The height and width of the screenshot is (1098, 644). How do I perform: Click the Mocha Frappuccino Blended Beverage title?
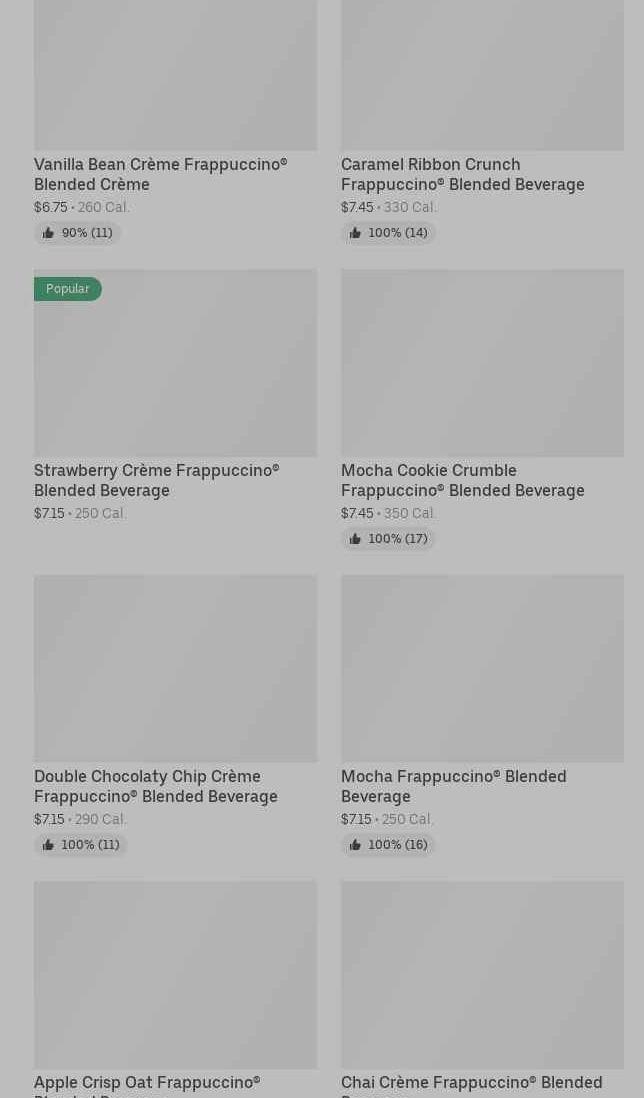point(453,786)
